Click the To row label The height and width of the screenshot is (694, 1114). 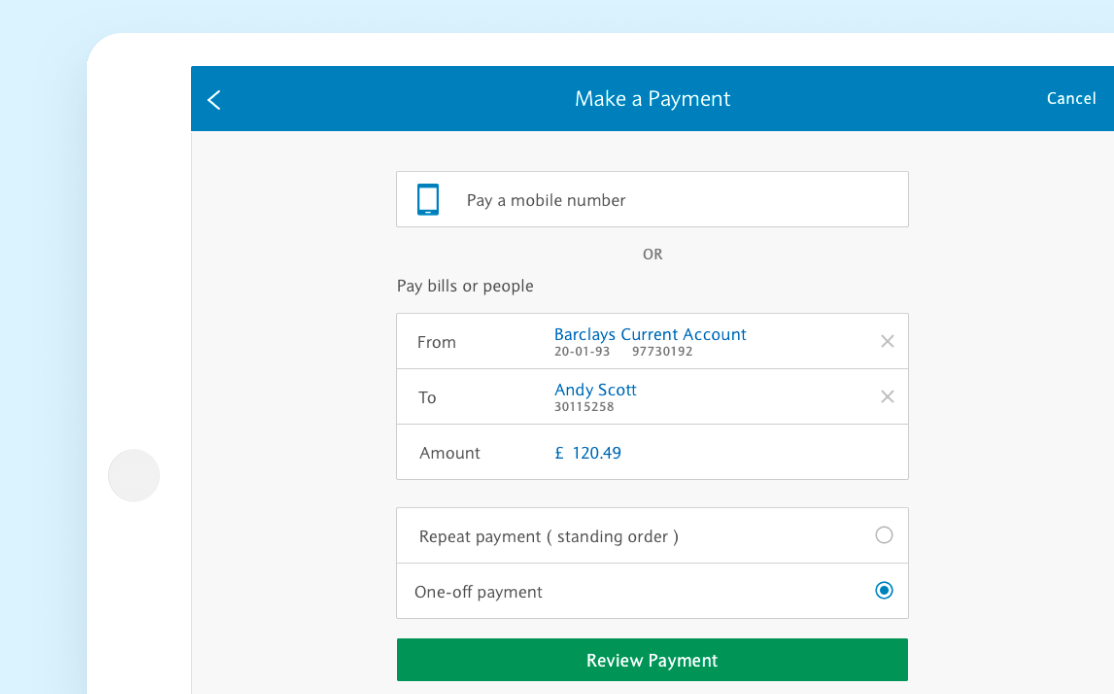coord(427,398)
